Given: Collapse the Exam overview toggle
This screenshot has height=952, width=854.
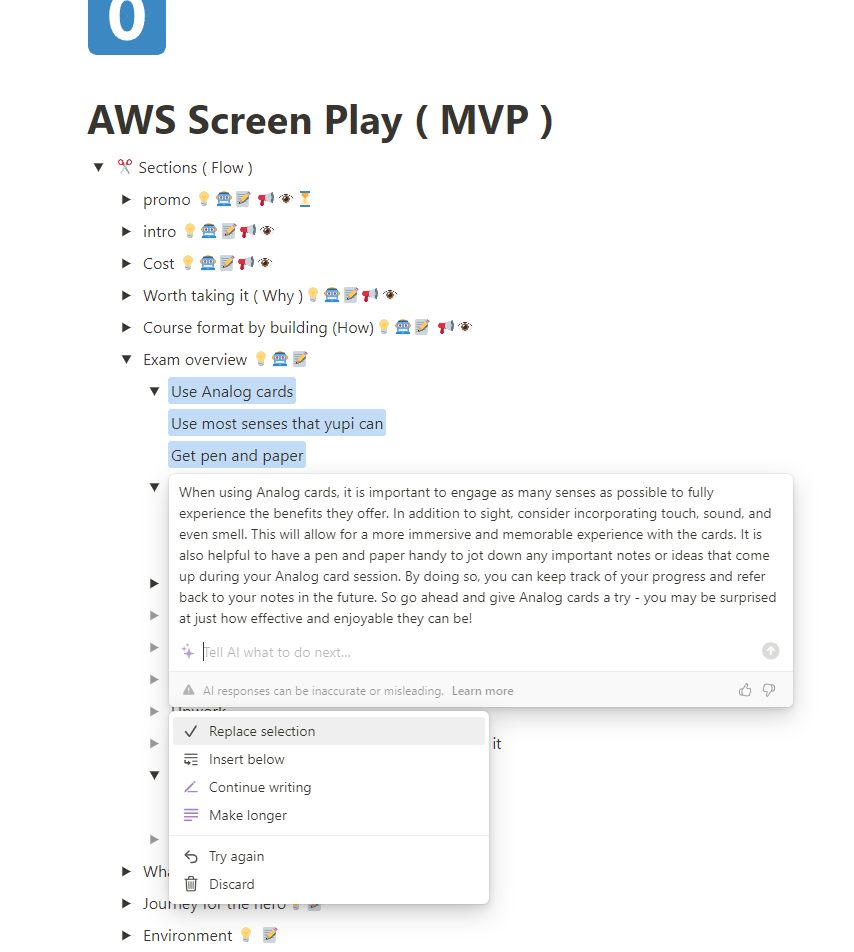Looking at the screenshot, I should 127,359.
